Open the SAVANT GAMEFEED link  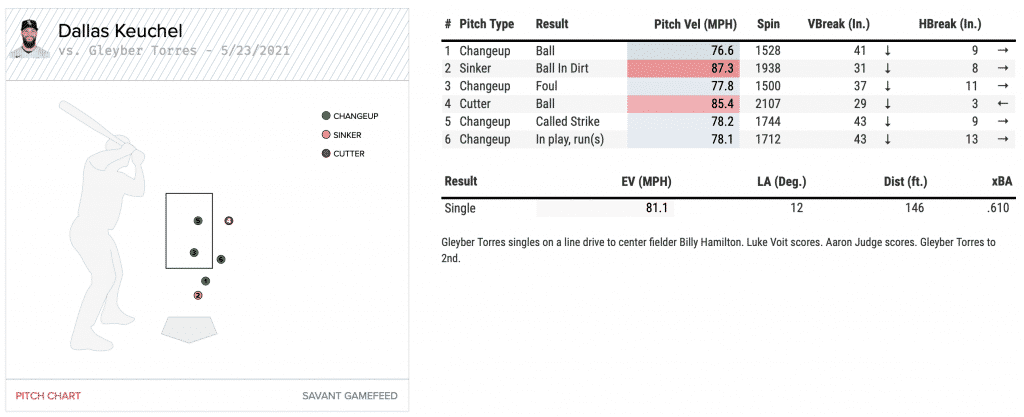349,396
